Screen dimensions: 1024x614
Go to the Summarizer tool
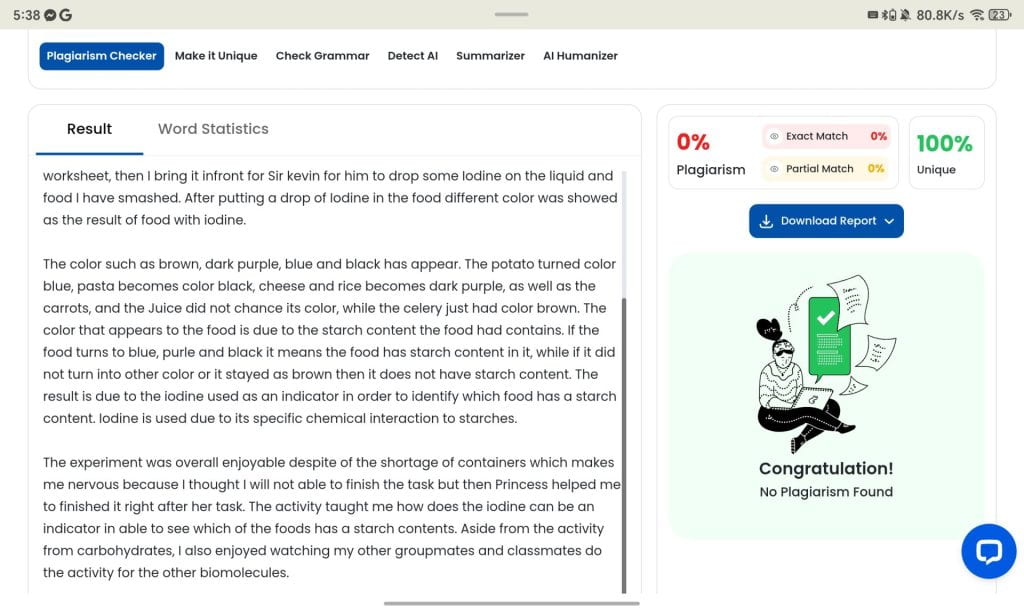pos(490,56)
